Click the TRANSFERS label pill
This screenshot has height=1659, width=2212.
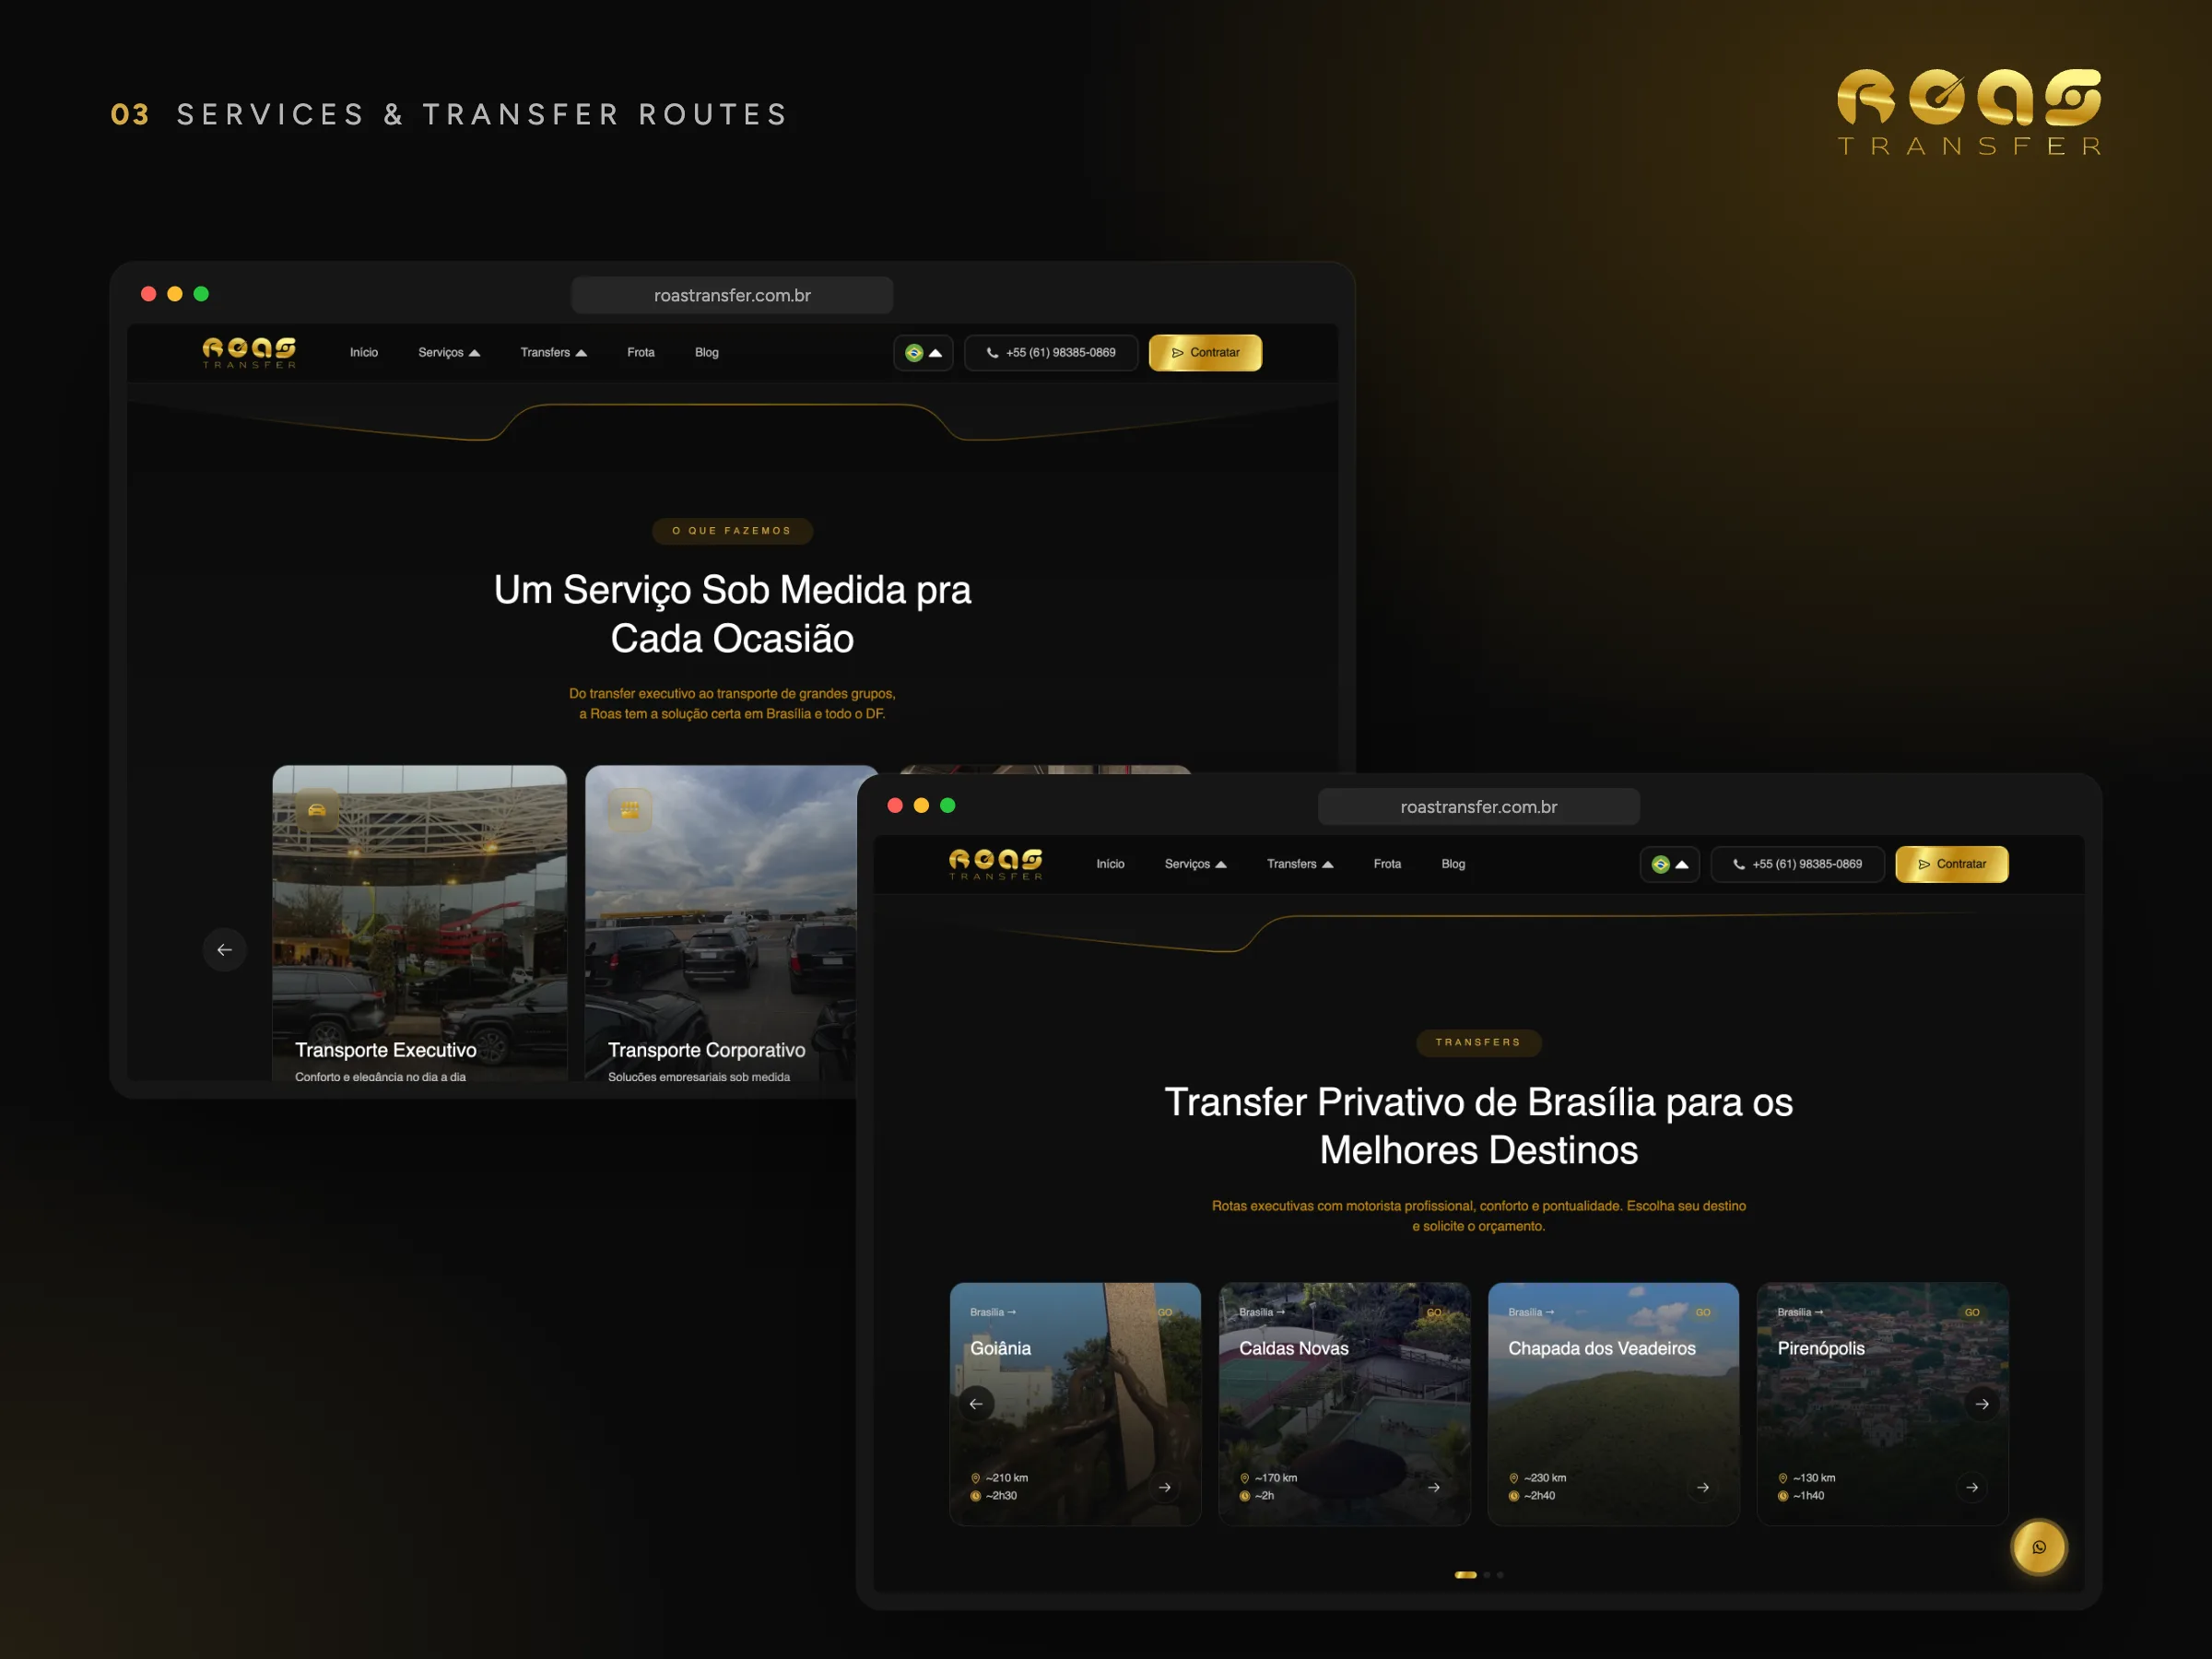pos(1478,1042)
